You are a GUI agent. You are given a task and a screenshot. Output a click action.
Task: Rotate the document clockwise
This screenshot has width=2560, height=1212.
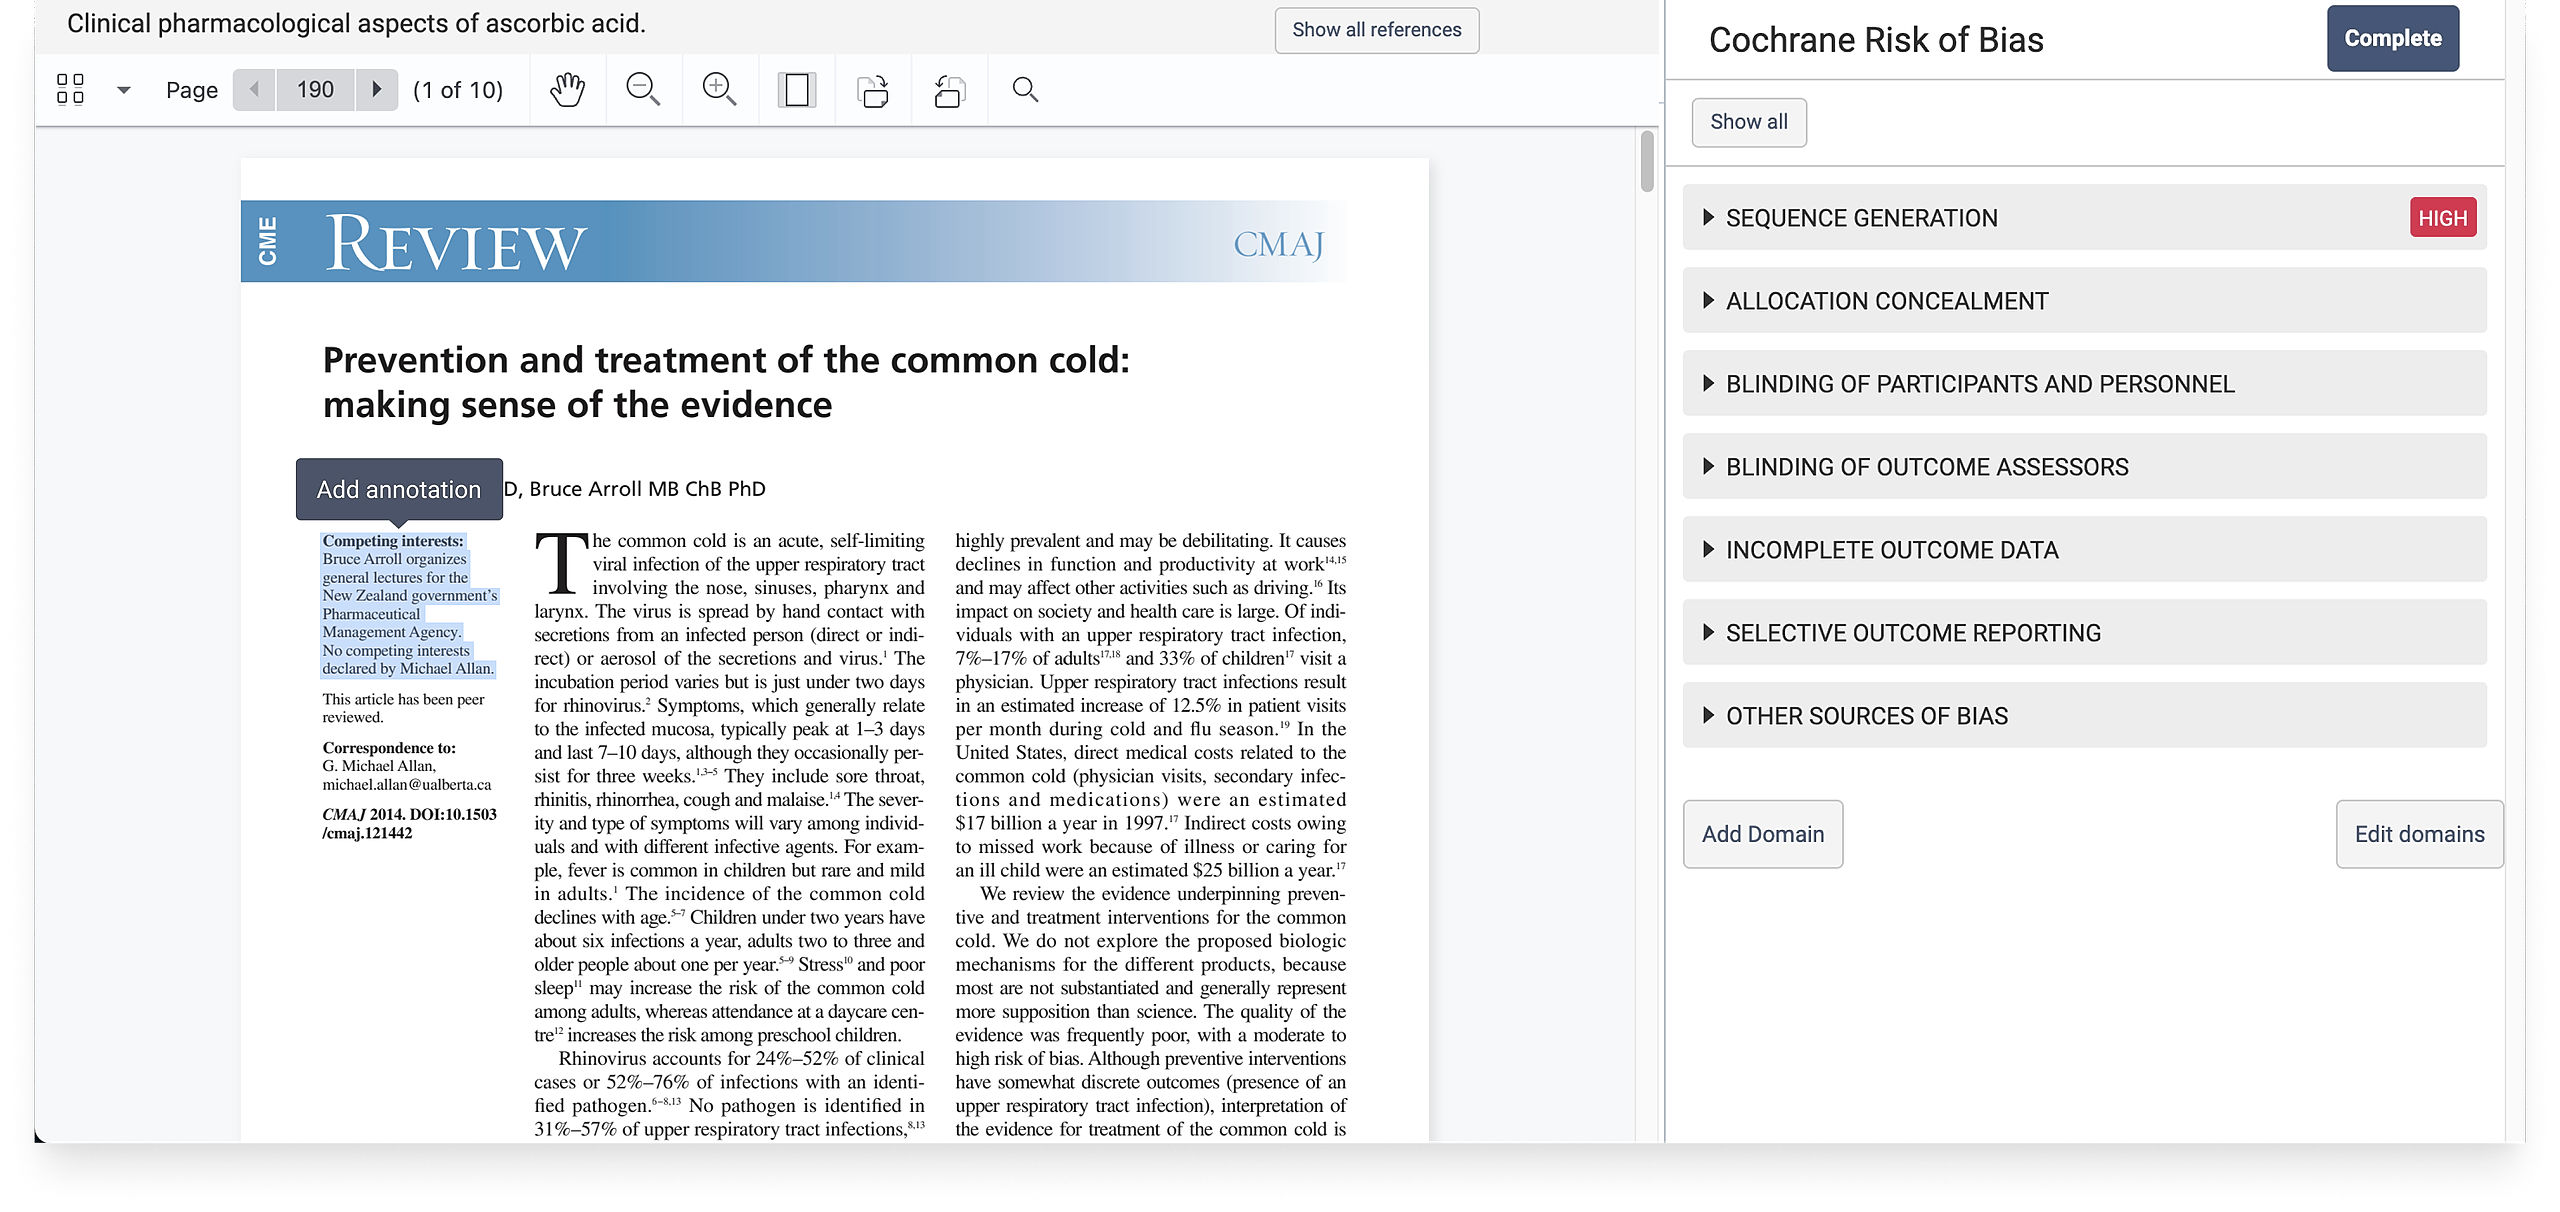(873, 89)
